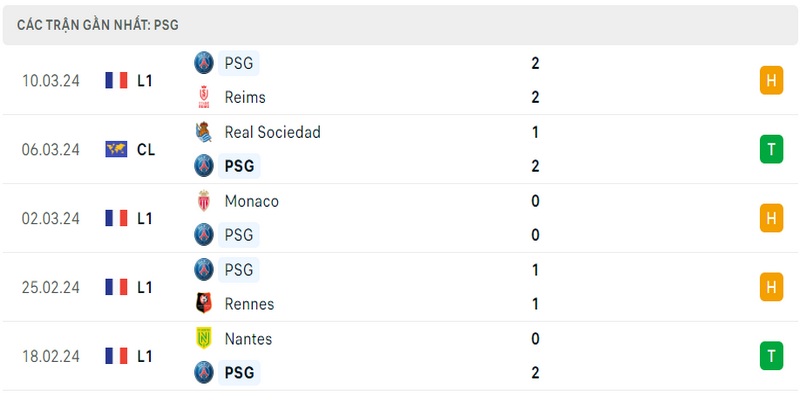Click the 'Các trận gần nhất: PSG' header
Image resolution: width=800 pixels, height=400 pixels.
point(97,25)
